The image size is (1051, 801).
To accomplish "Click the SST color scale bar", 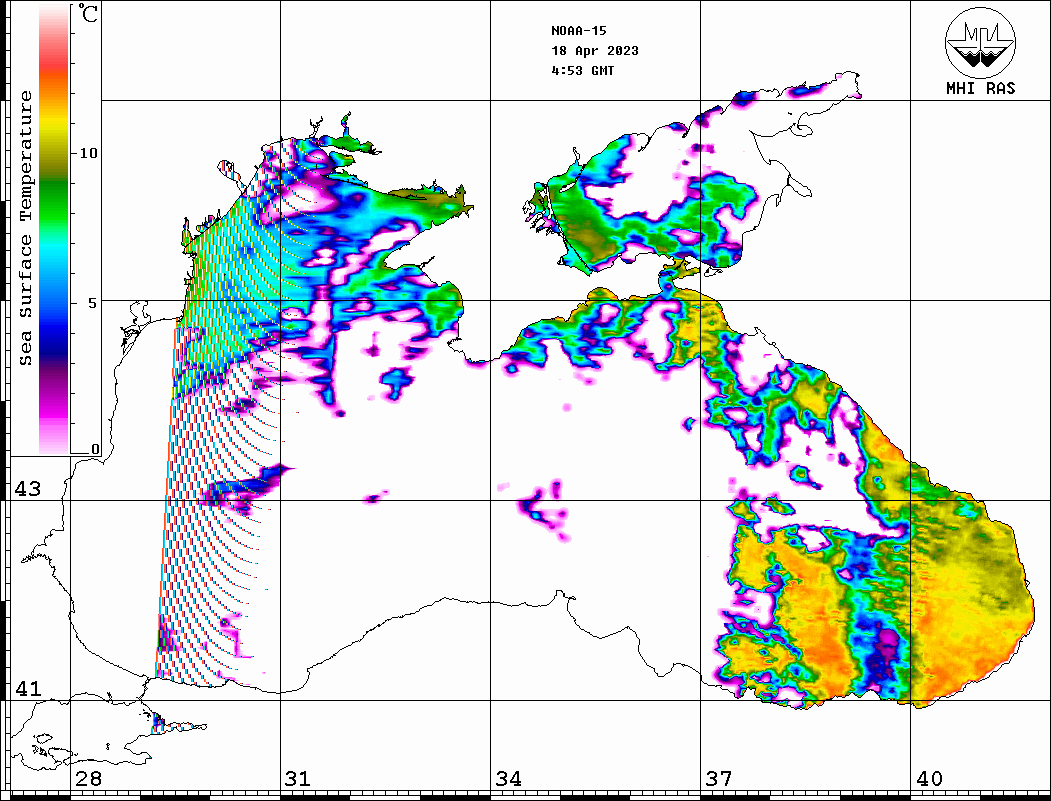I will (54, 229).
